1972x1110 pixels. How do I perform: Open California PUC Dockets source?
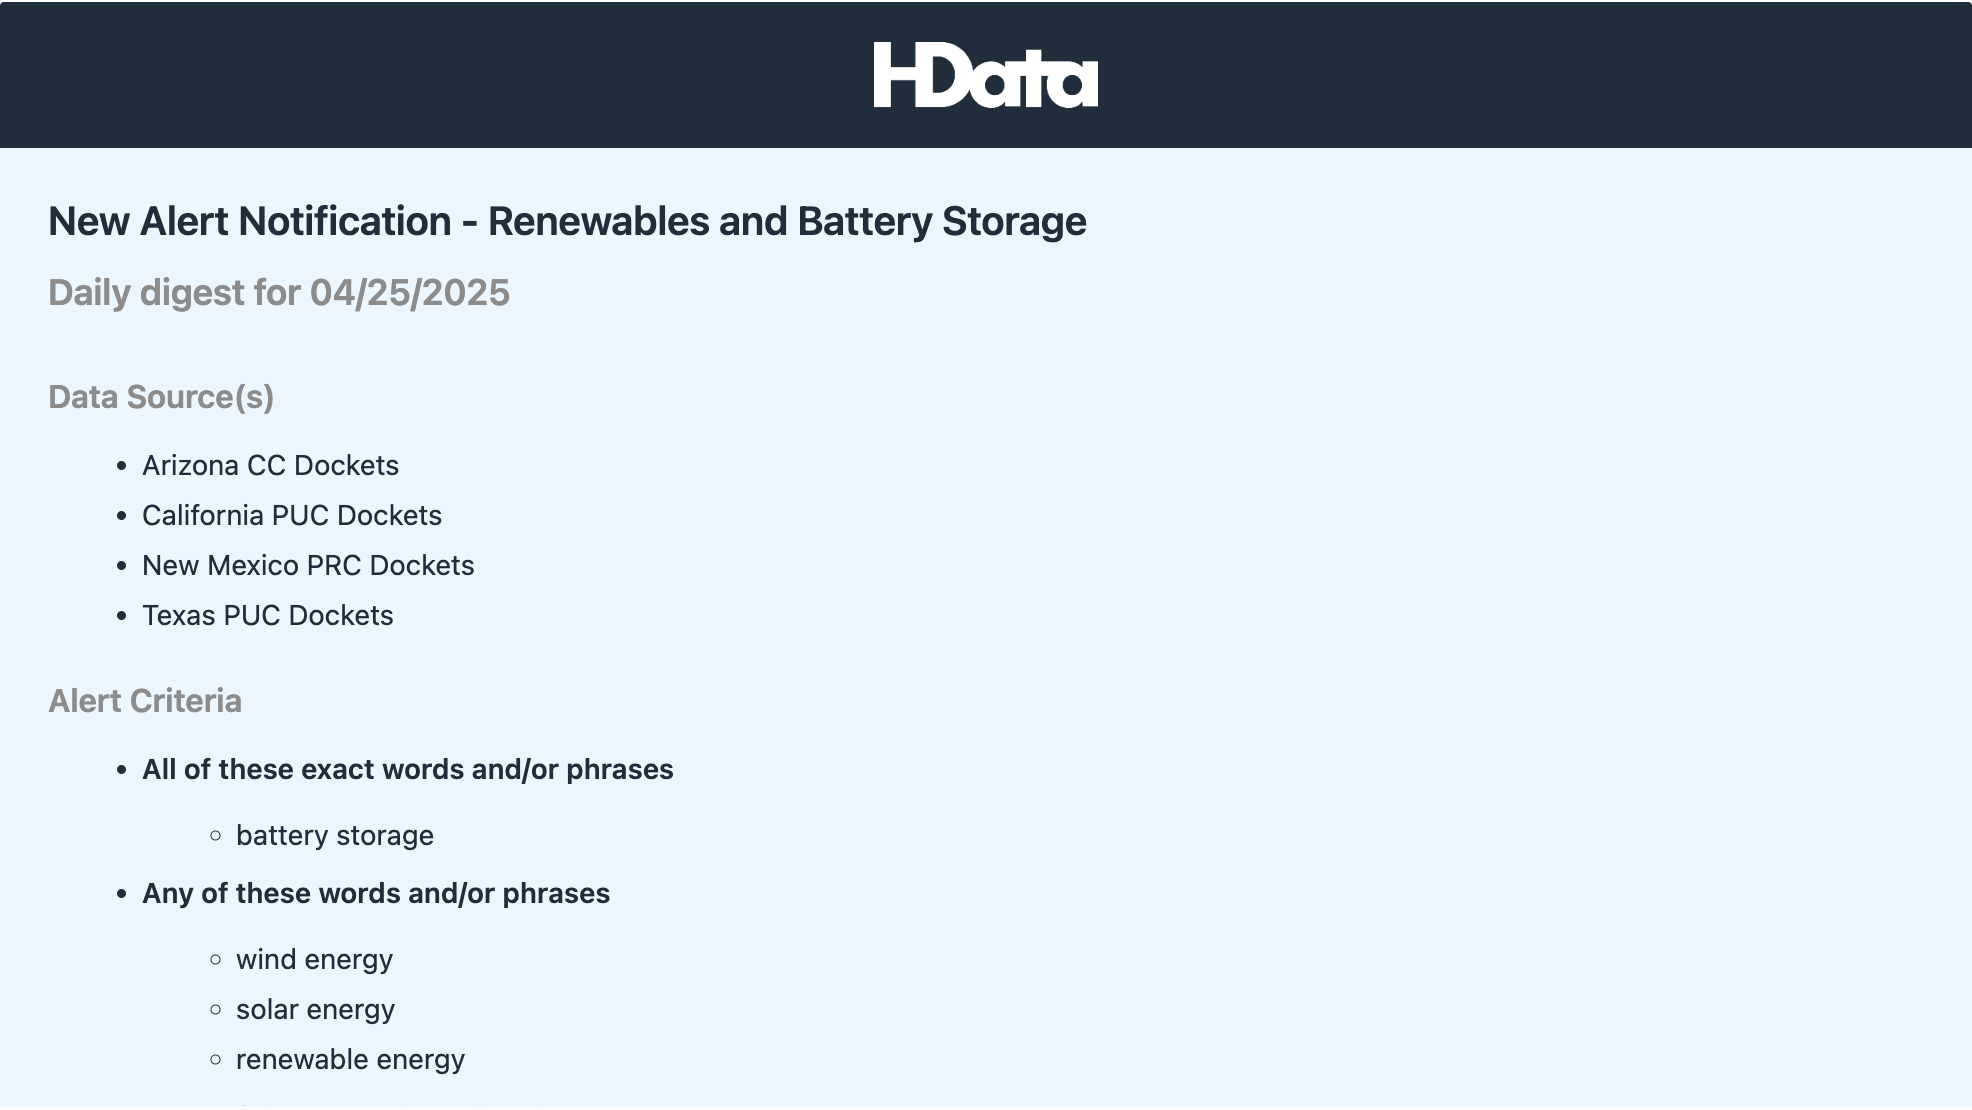point(291,515)
